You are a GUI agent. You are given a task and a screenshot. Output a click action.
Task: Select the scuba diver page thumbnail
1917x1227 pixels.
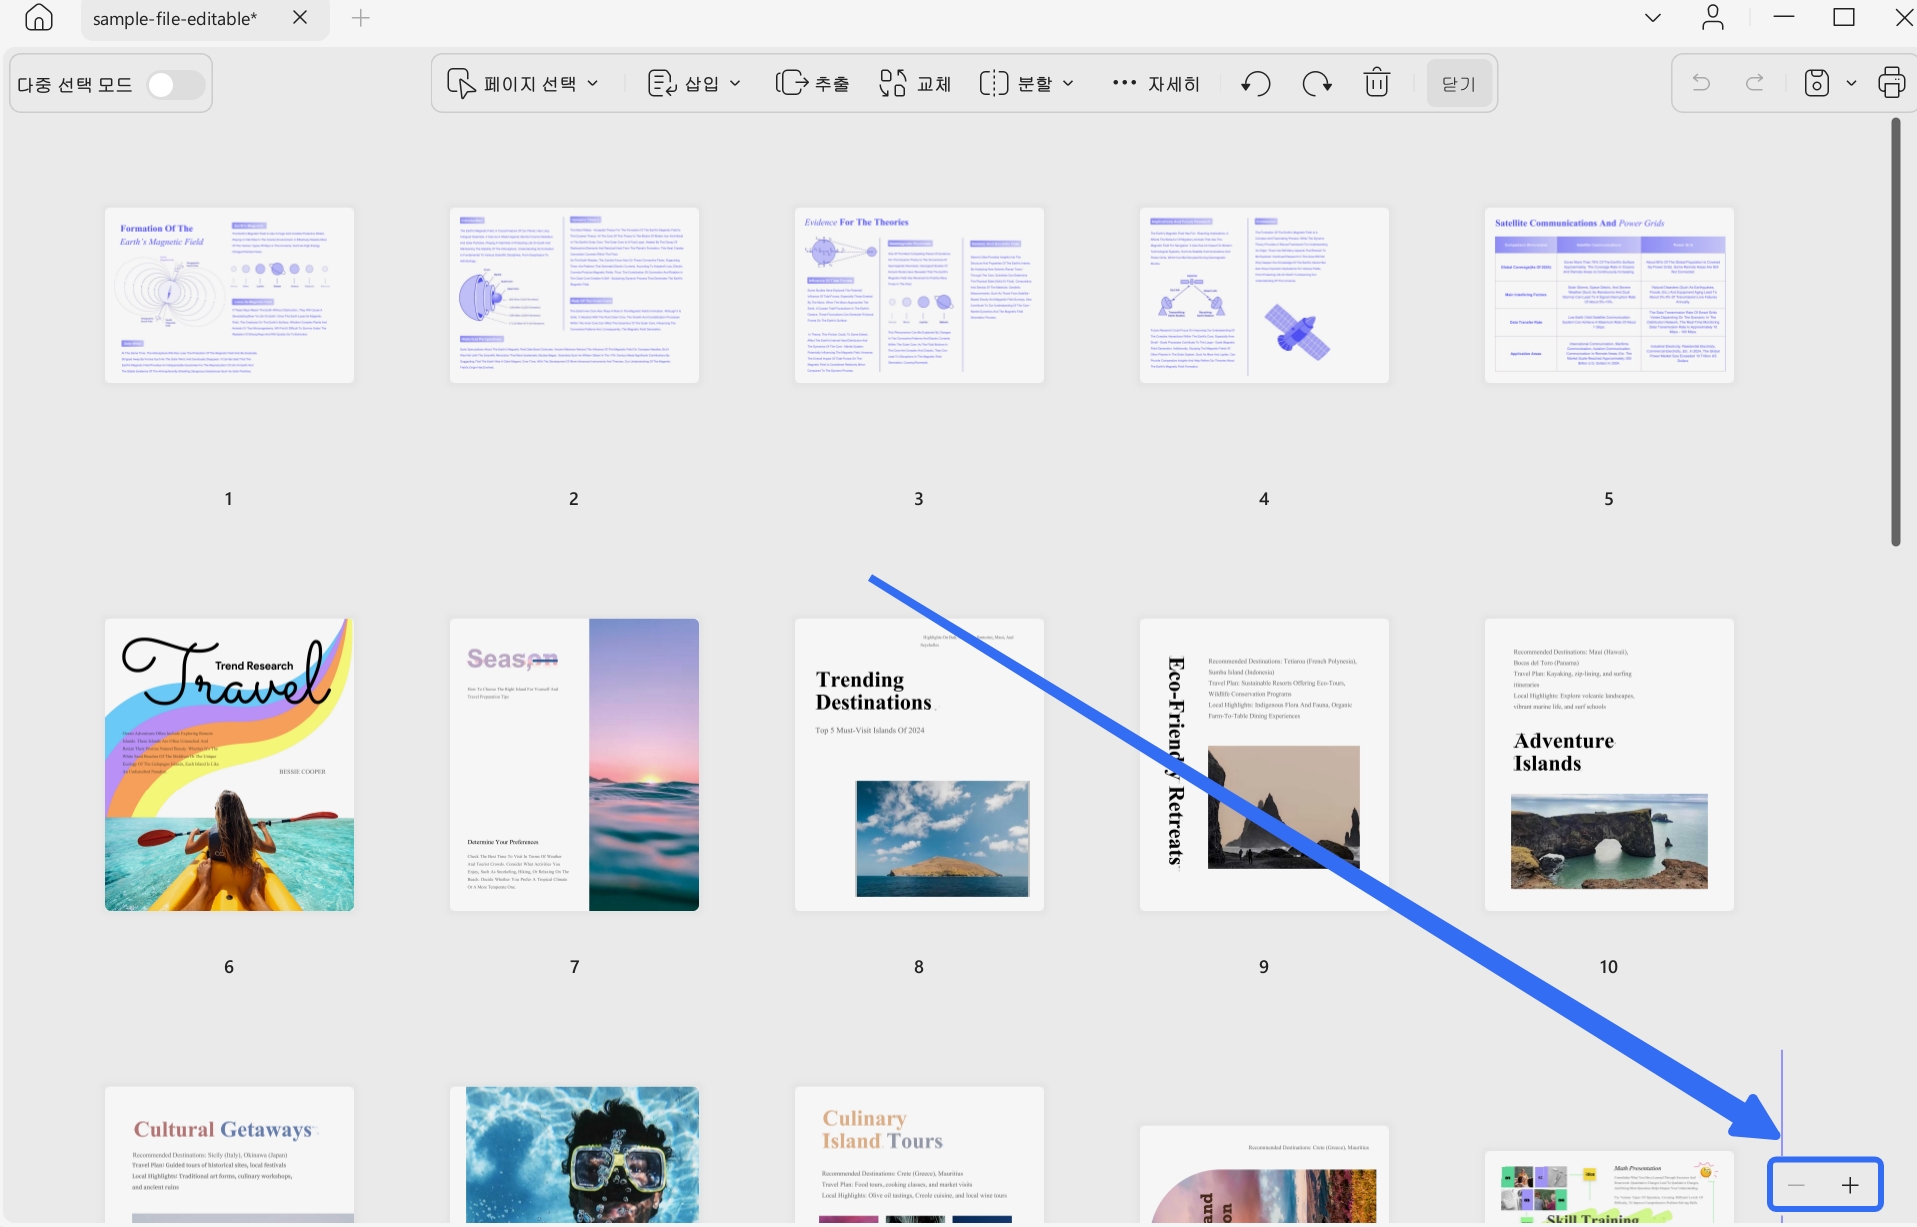tap(574, 1155)
